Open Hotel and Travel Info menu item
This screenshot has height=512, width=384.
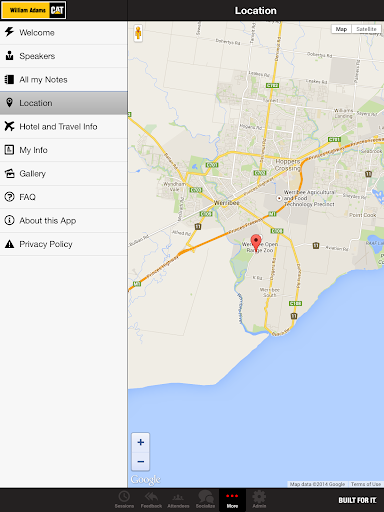pyautogui.click(x=64, y=127)
